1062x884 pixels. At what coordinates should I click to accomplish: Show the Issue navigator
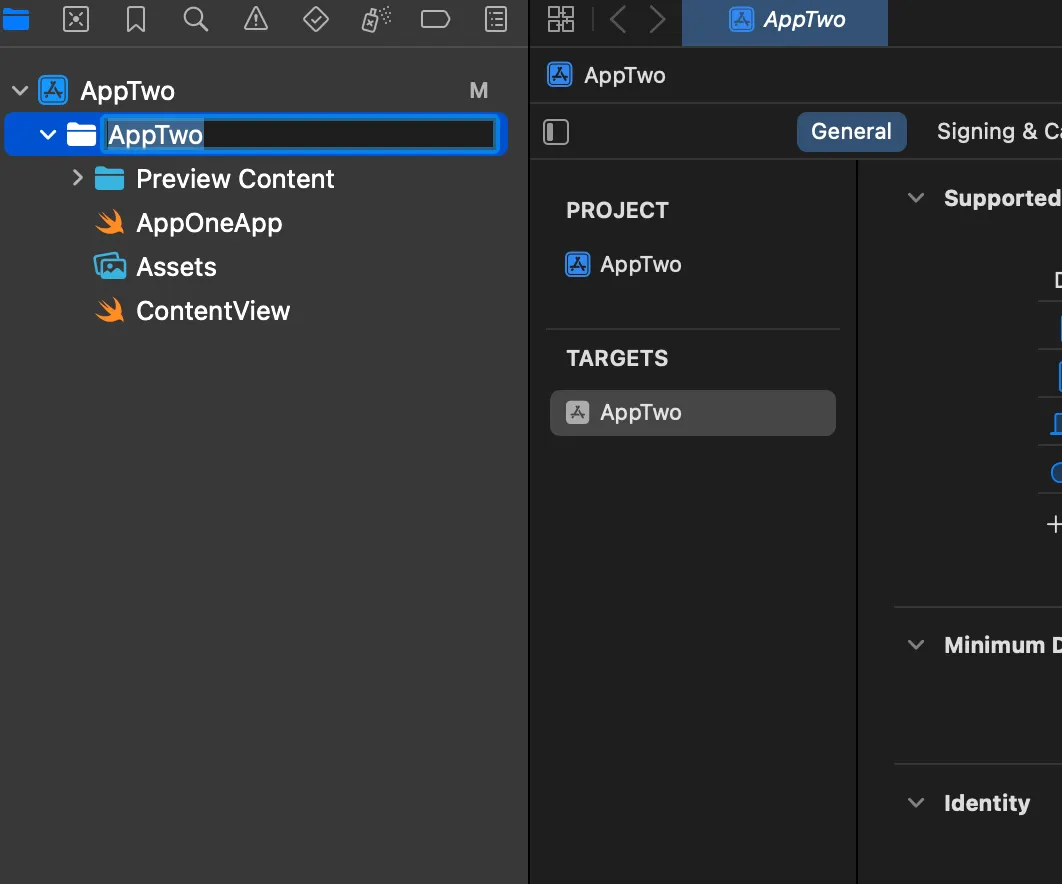click(256, 18)
